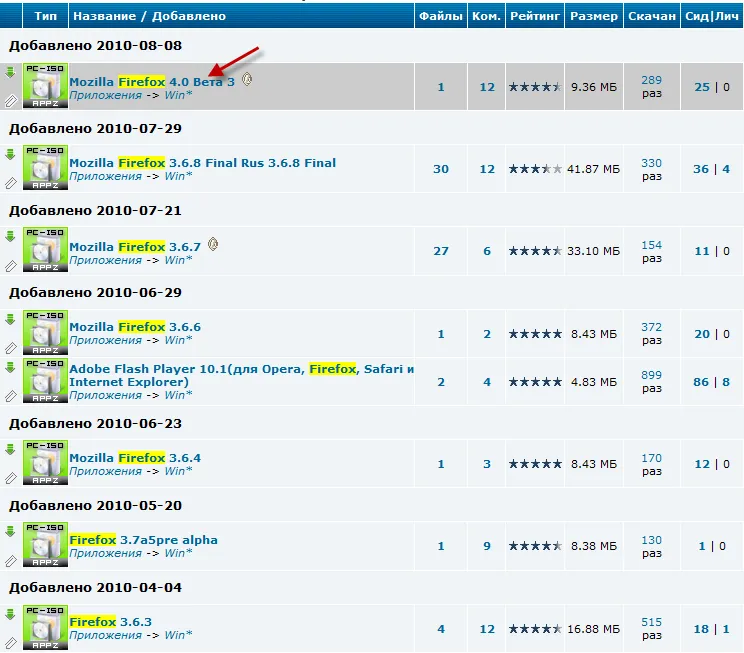Sort by the Лич column header
This screenshot has height=653, width=744.
[727, 16]
